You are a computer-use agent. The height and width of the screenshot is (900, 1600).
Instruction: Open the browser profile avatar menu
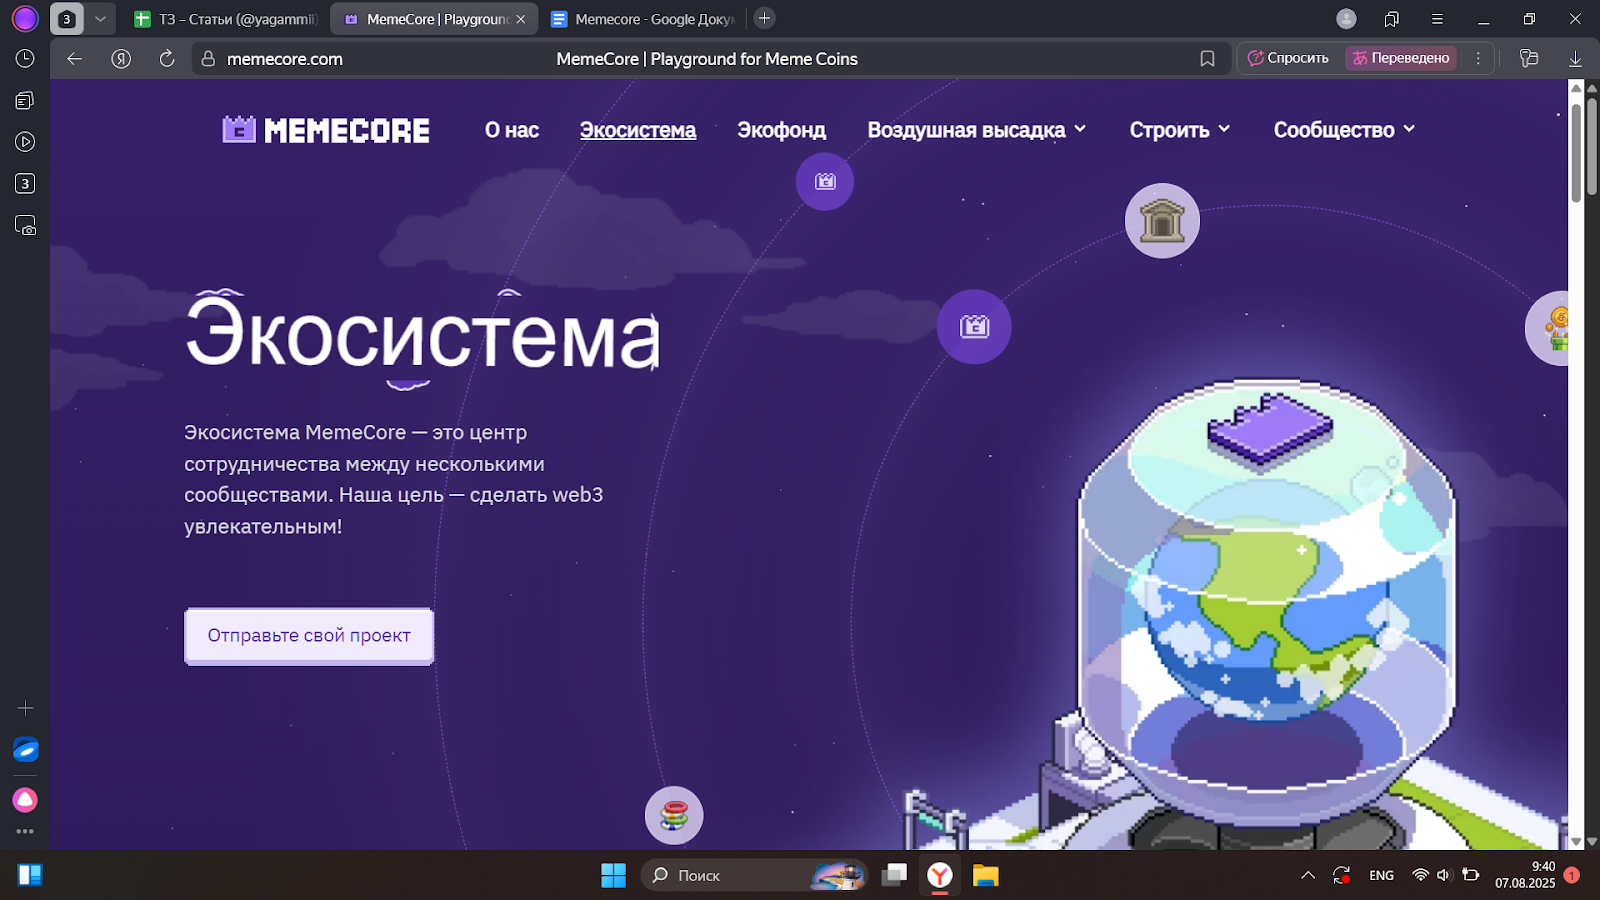(x=25, y=18)
